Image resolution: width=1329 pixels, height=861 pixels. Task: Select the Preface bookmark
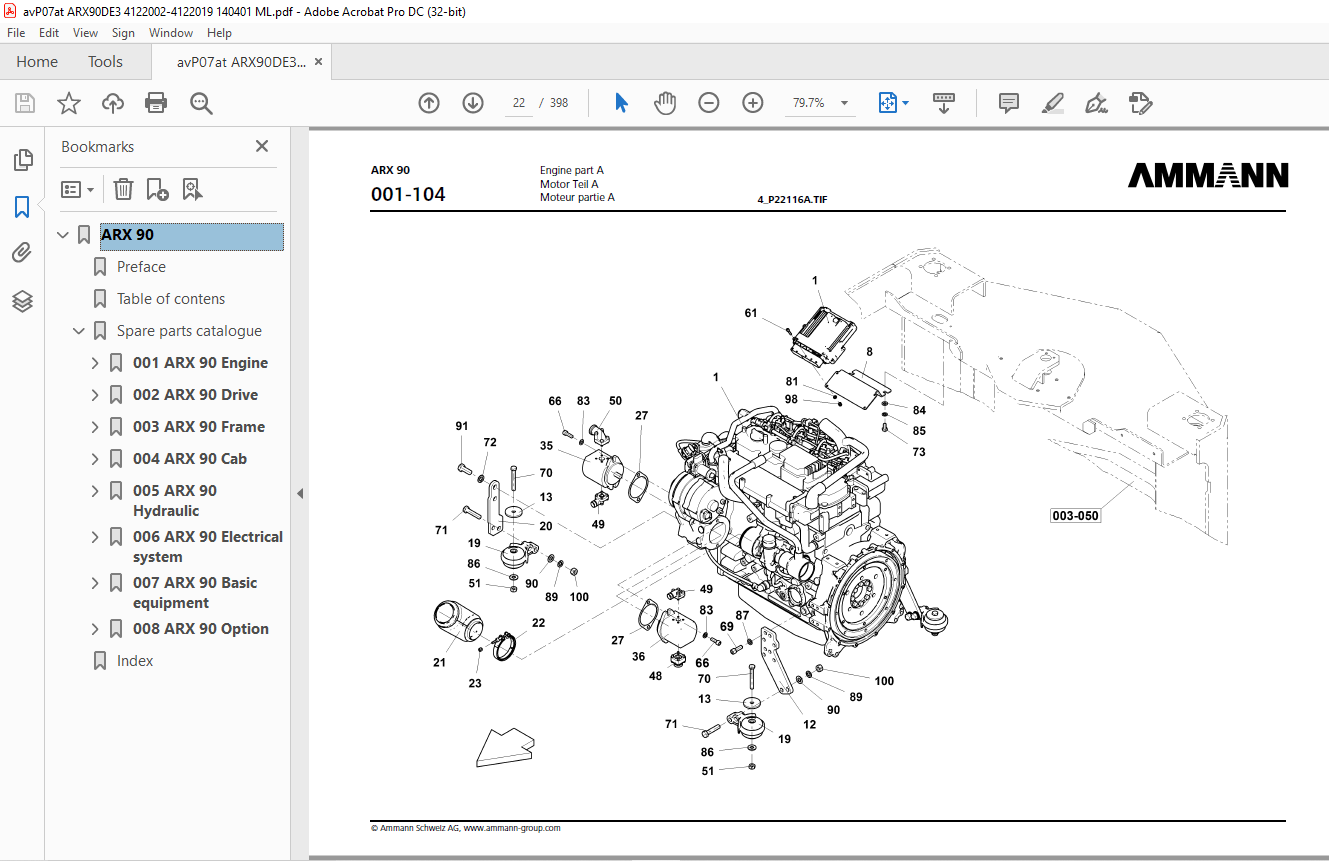click(x=141, y=267)
